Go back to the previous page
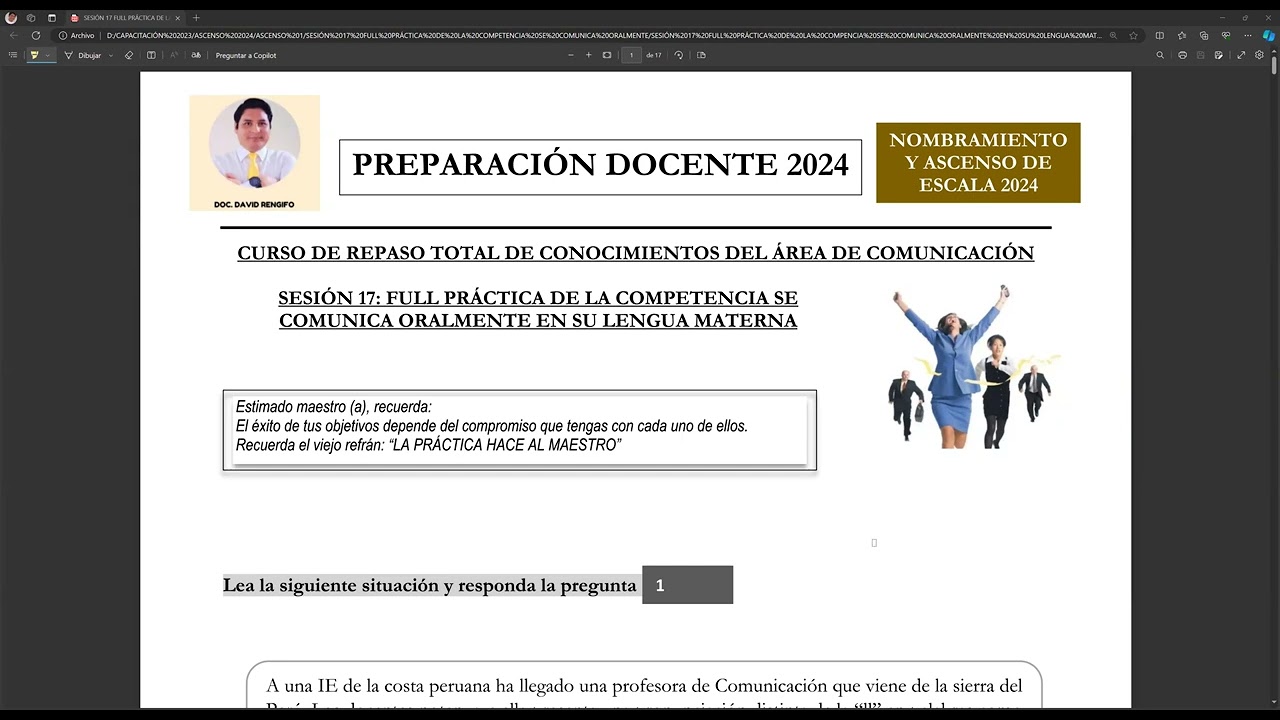Image resolution: width=1280 pixels, height=720 pixels. (14, 35)
